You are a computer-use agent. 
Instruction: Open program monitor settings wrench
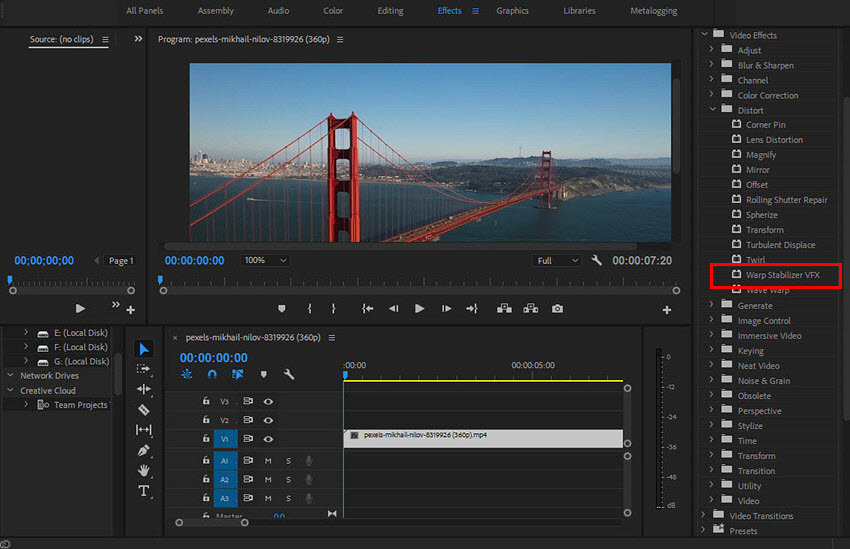point(597,260)
